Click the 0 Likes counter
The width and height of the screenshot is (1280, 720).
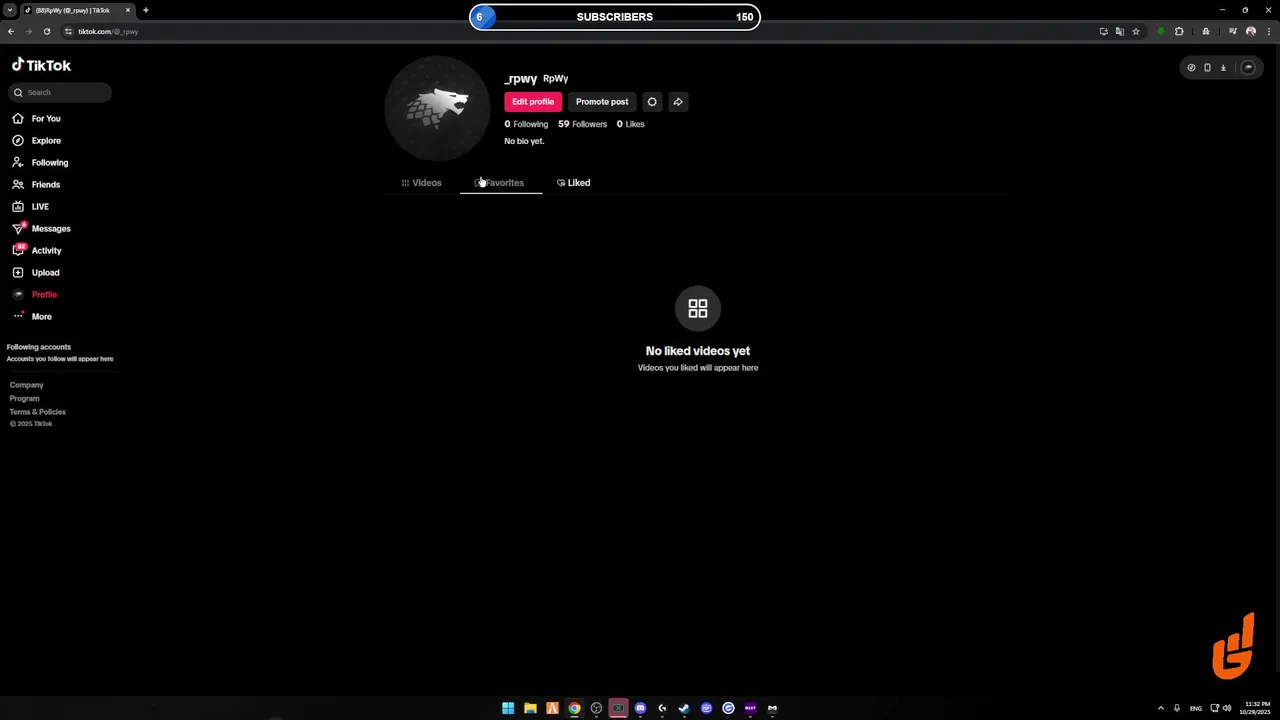click(x=630, y=124)
